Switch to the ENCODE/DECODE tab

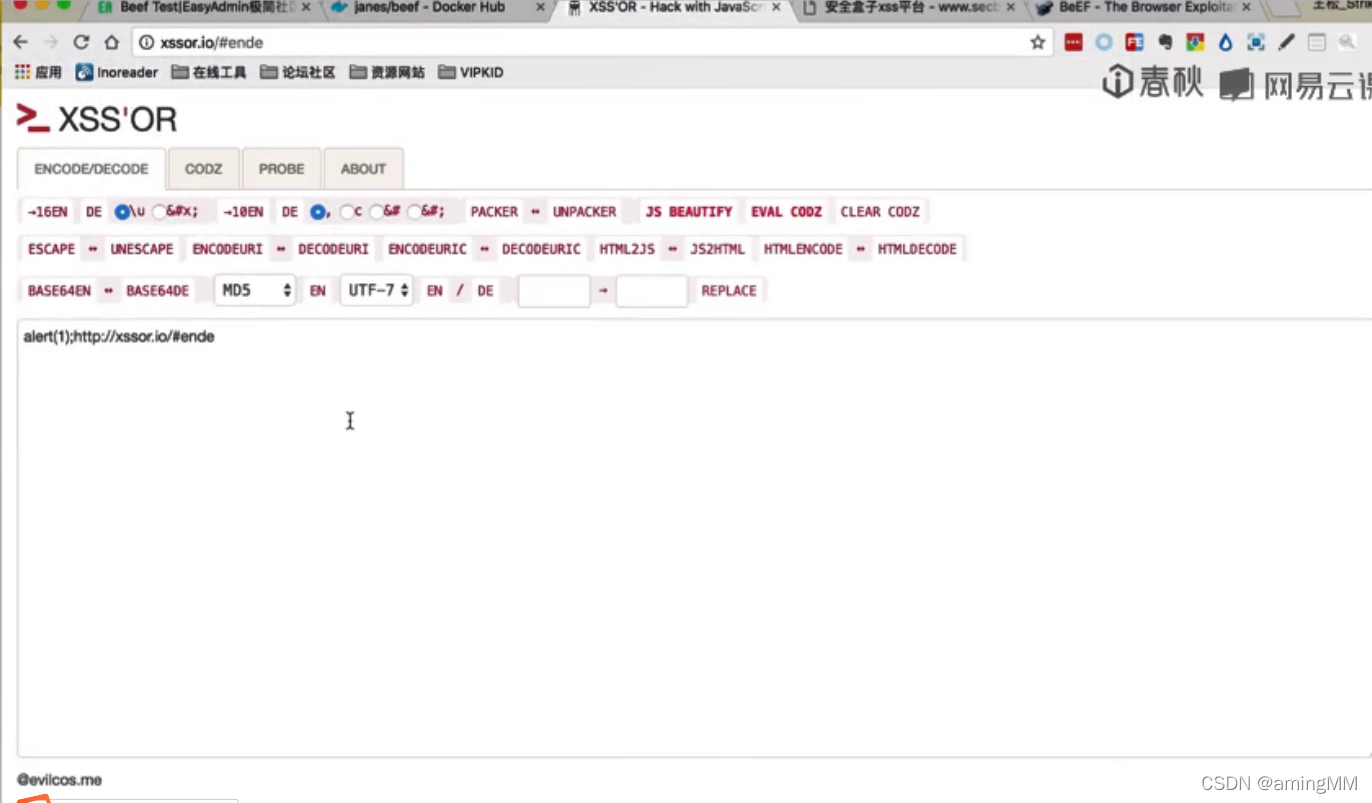tap(91, 169)
